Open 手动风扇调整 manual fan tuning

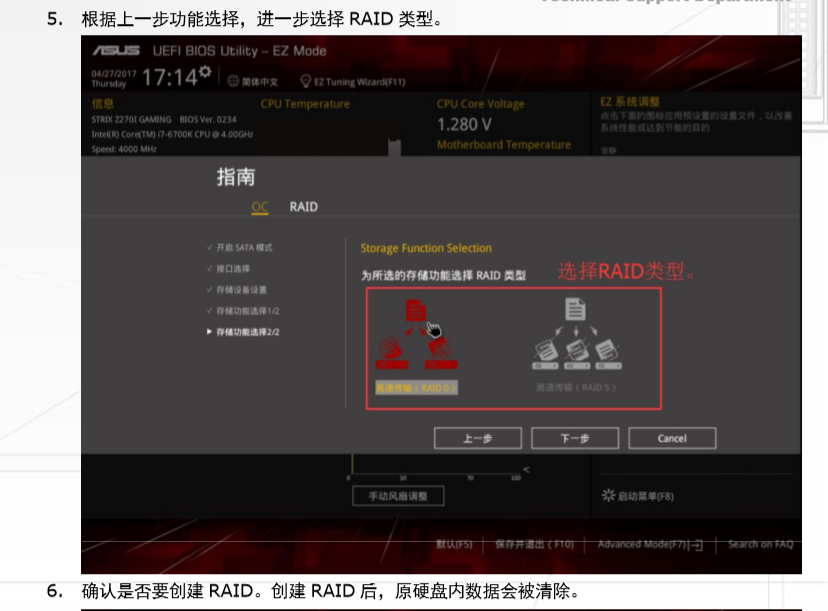pos(398,496)
